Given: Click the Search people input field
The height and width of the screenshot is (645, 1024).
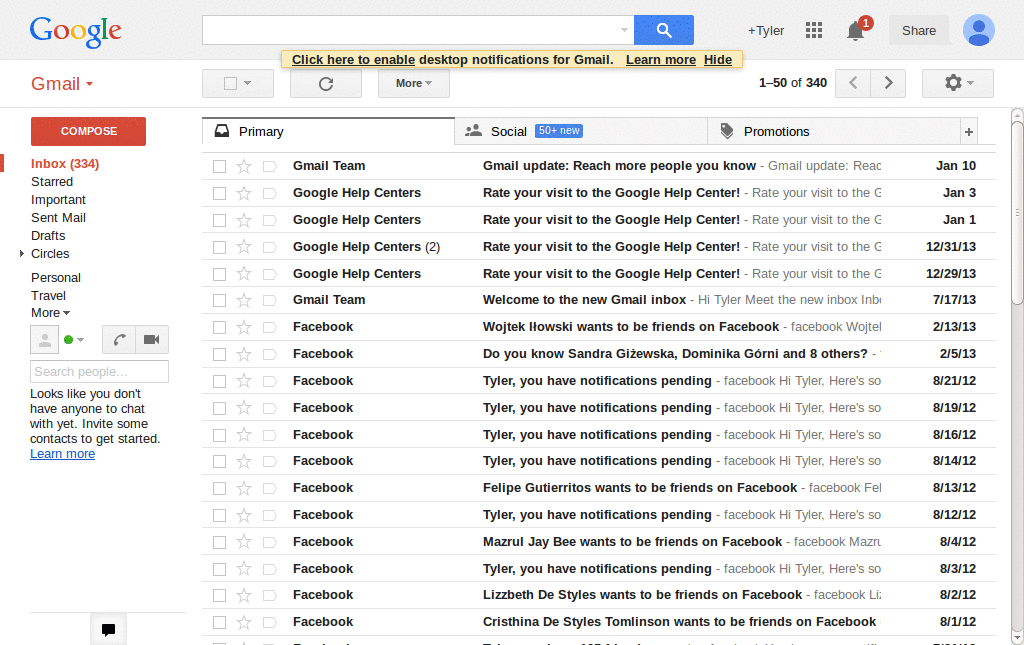Looking at the screenshot, I should 98,371.
